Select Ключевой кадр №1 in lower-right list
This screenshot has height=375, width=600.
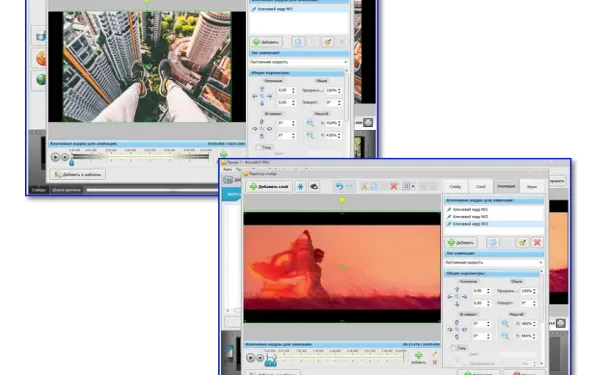coord(494,210)
